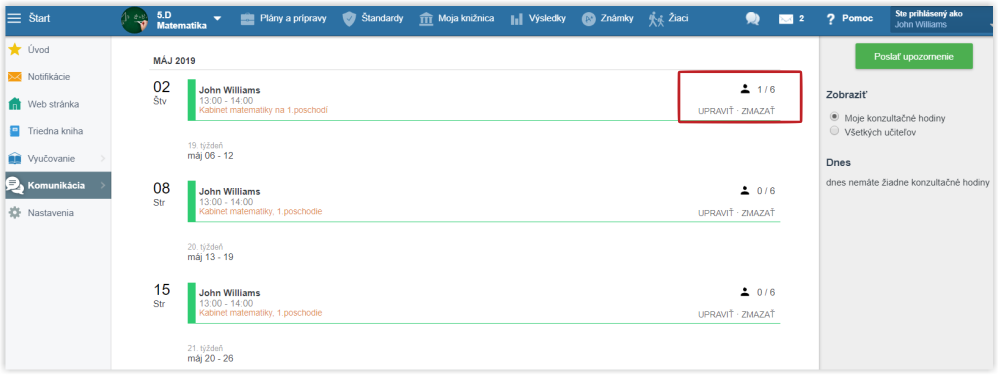The height and width of the screenshot is (375, 999).
Task: Expand the 5.D Matematika class dropdown
Action: pyautogui.click(x=217, y=18)
